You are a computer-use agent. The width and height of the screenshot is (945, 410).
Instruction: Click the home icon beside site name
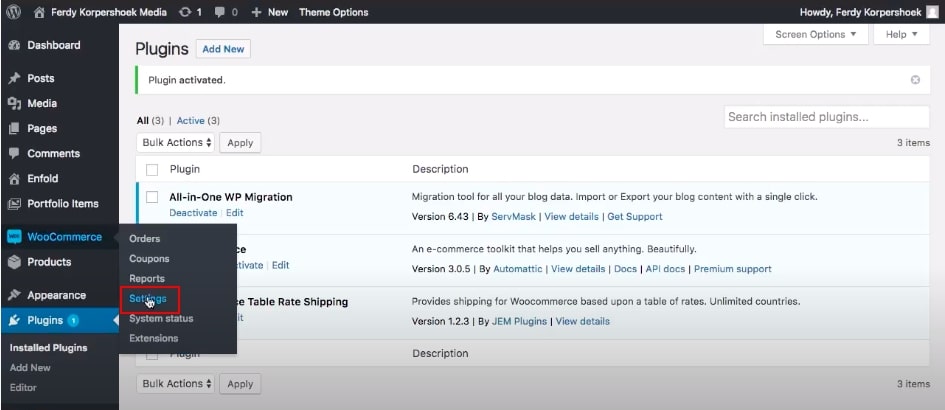pyautogui.click(x=39, y=12)
